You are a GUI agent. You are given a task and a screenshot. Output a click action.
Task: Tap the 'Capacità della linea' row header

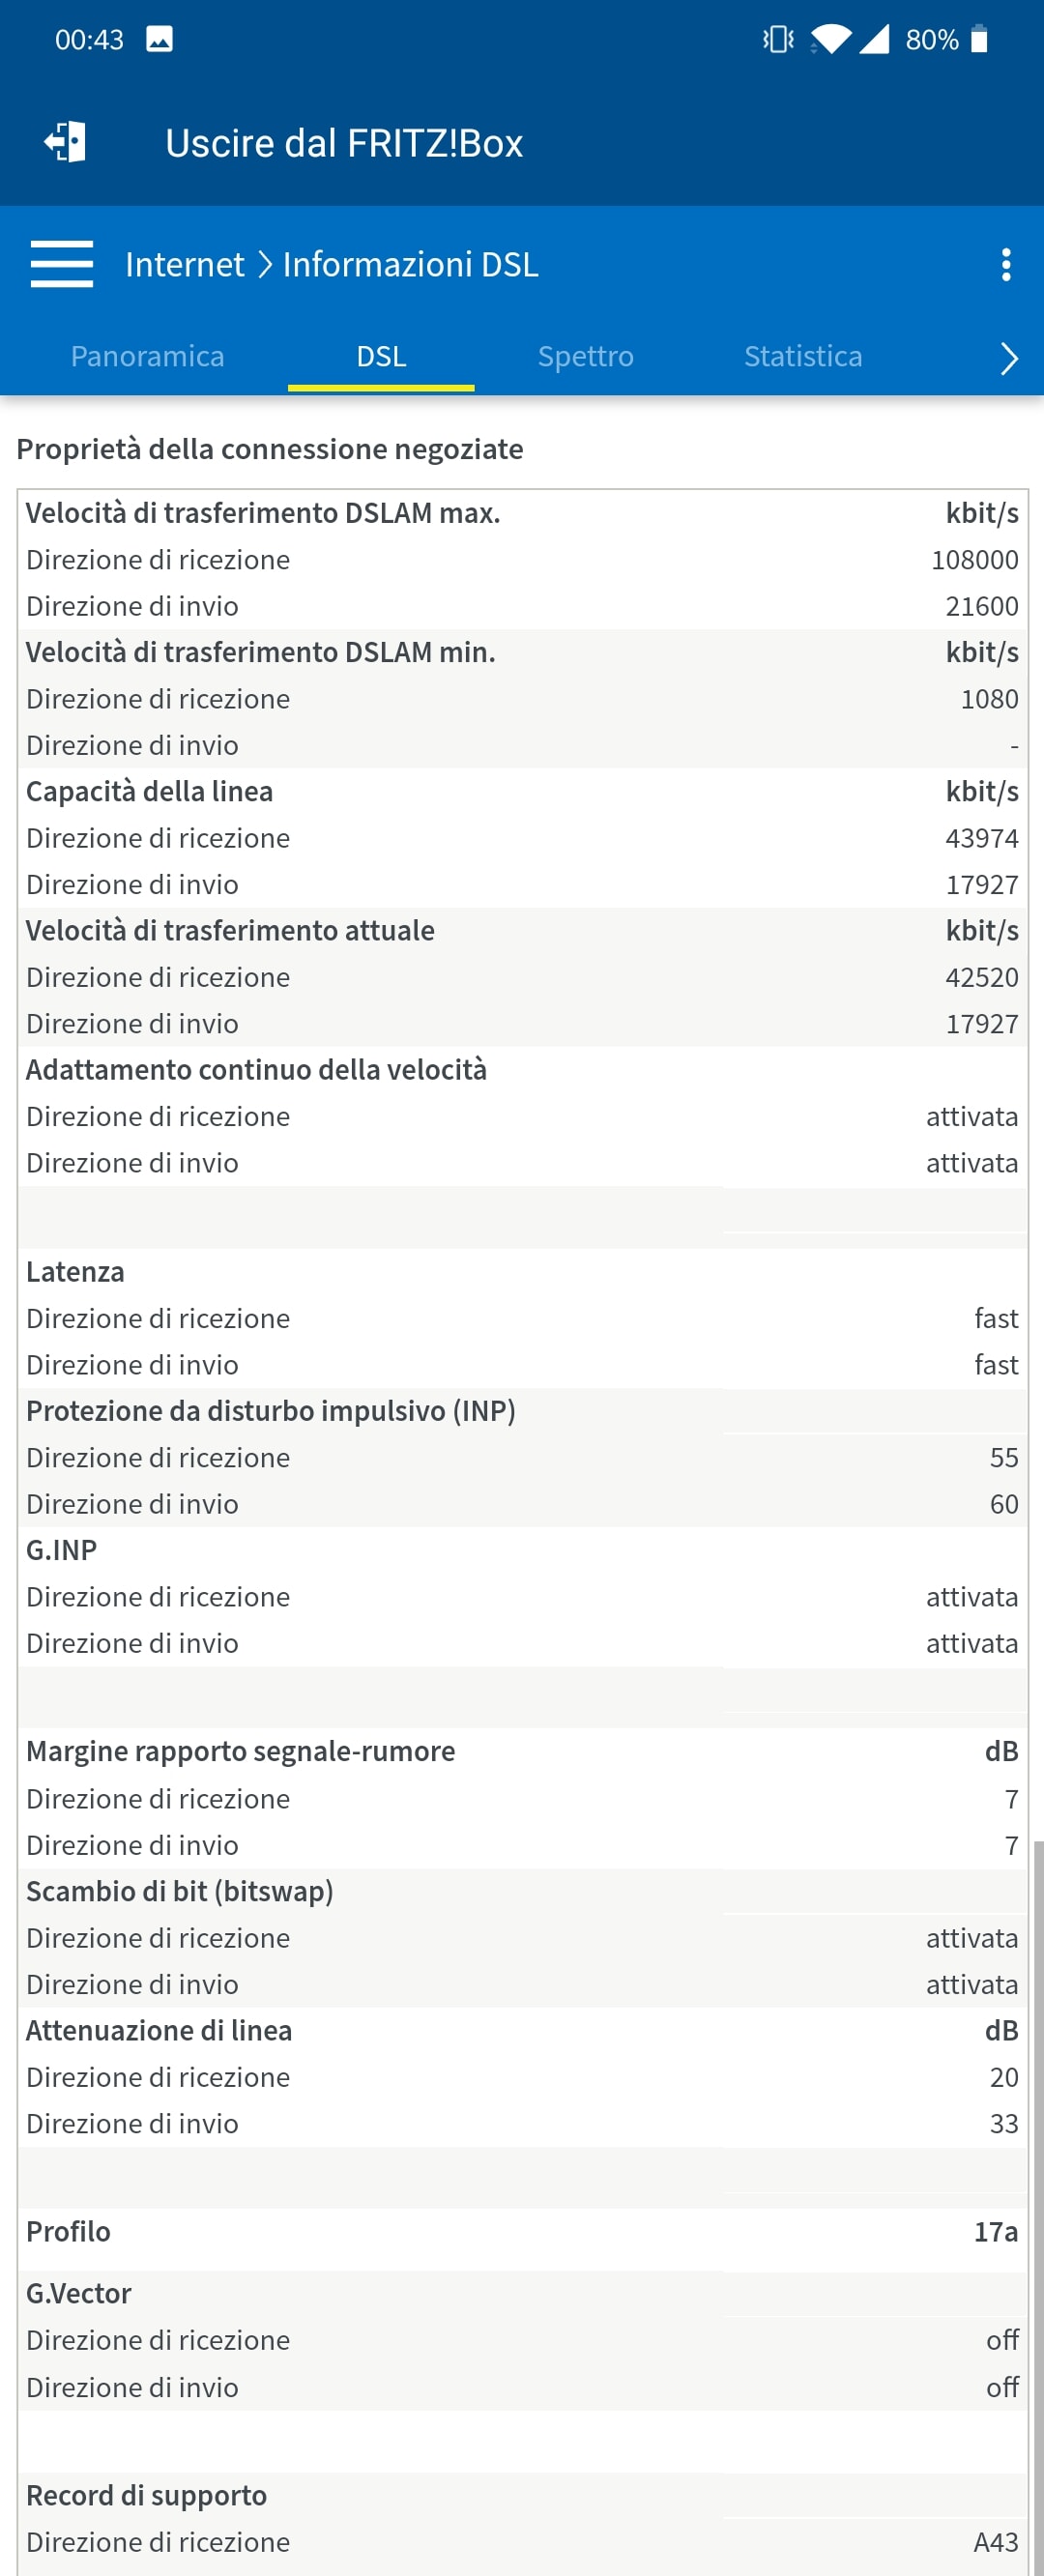[x=150, y=791]
